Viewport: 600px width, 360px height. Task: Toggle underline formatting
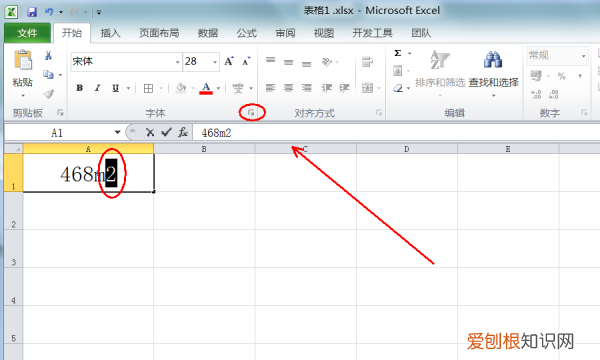[116, 88]
